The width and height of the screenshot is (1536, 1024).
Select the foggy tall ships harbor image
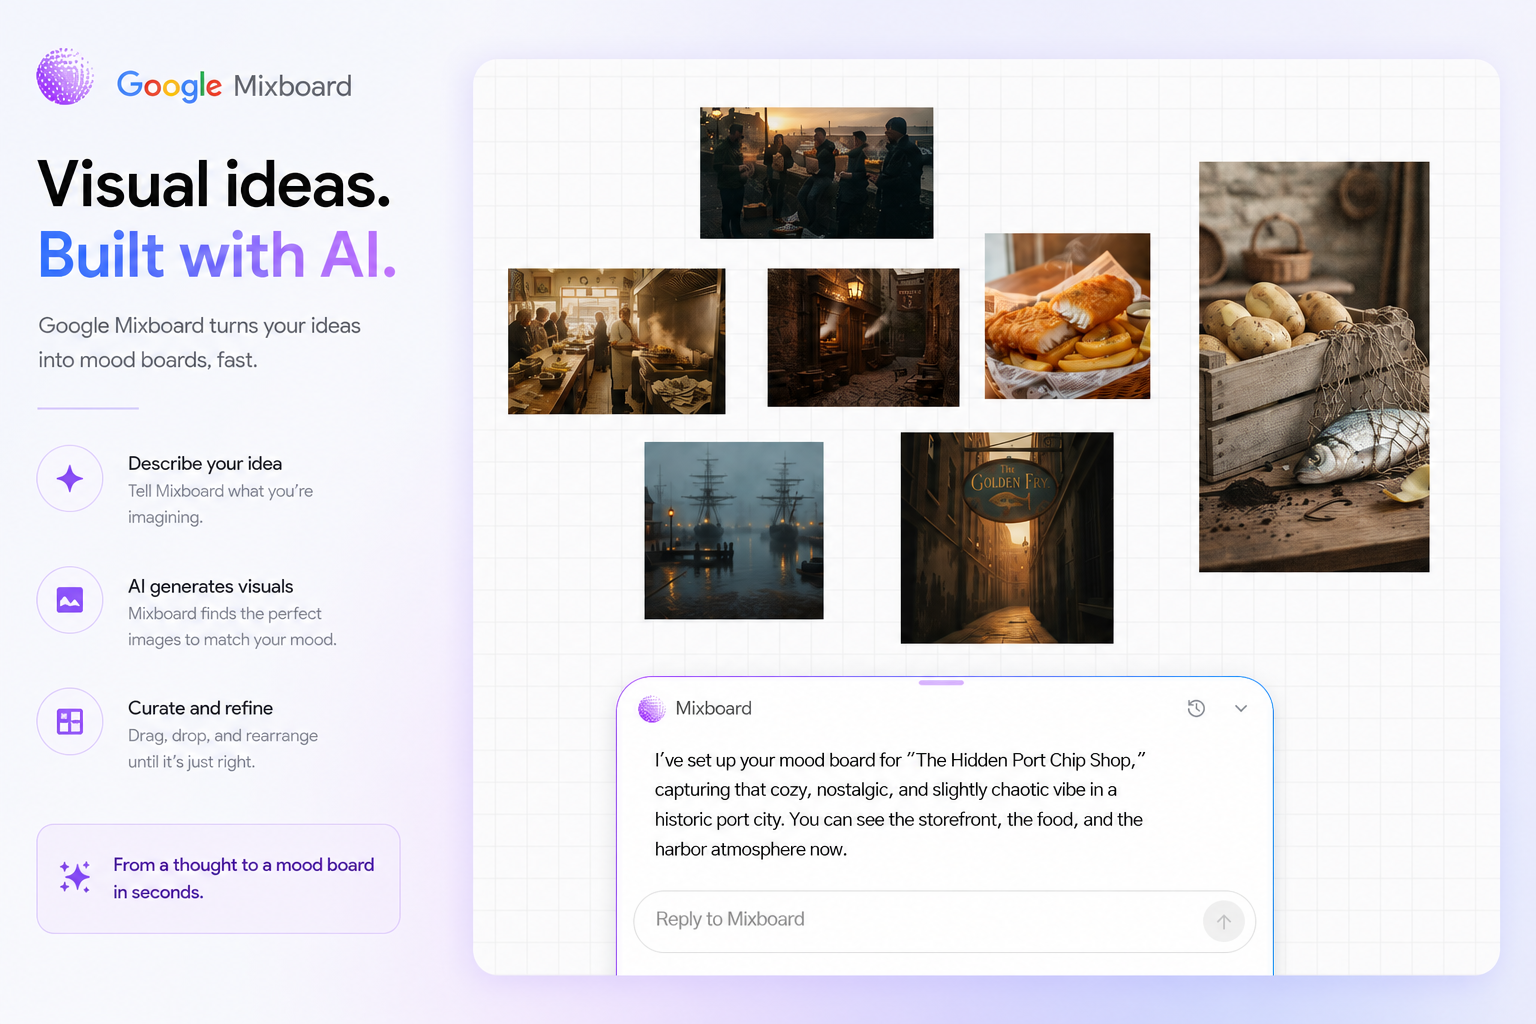[x=734, y=530]
